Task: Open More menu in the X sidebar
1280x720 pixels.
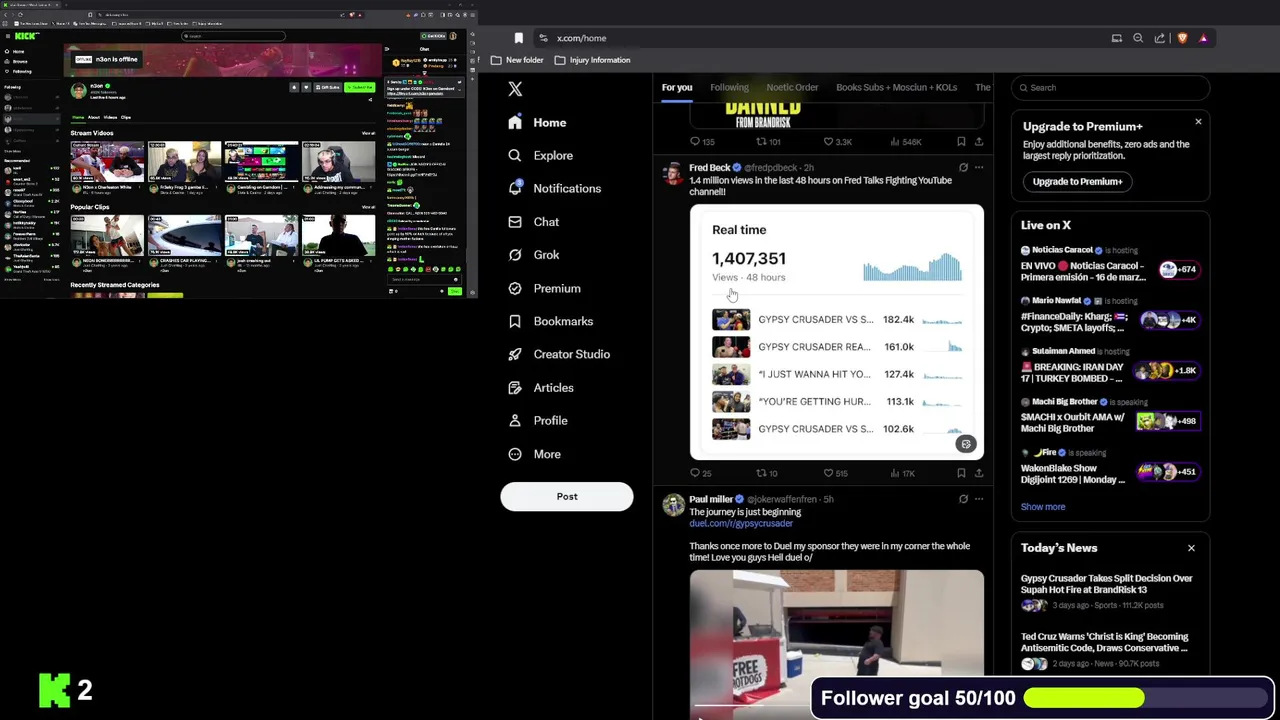Action: tap(534, 454)
